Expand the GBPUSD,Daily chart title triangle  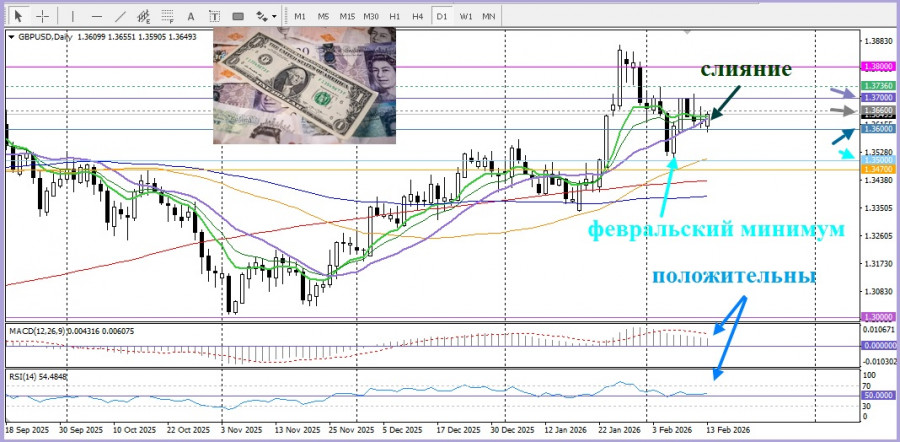pos(11,37)
